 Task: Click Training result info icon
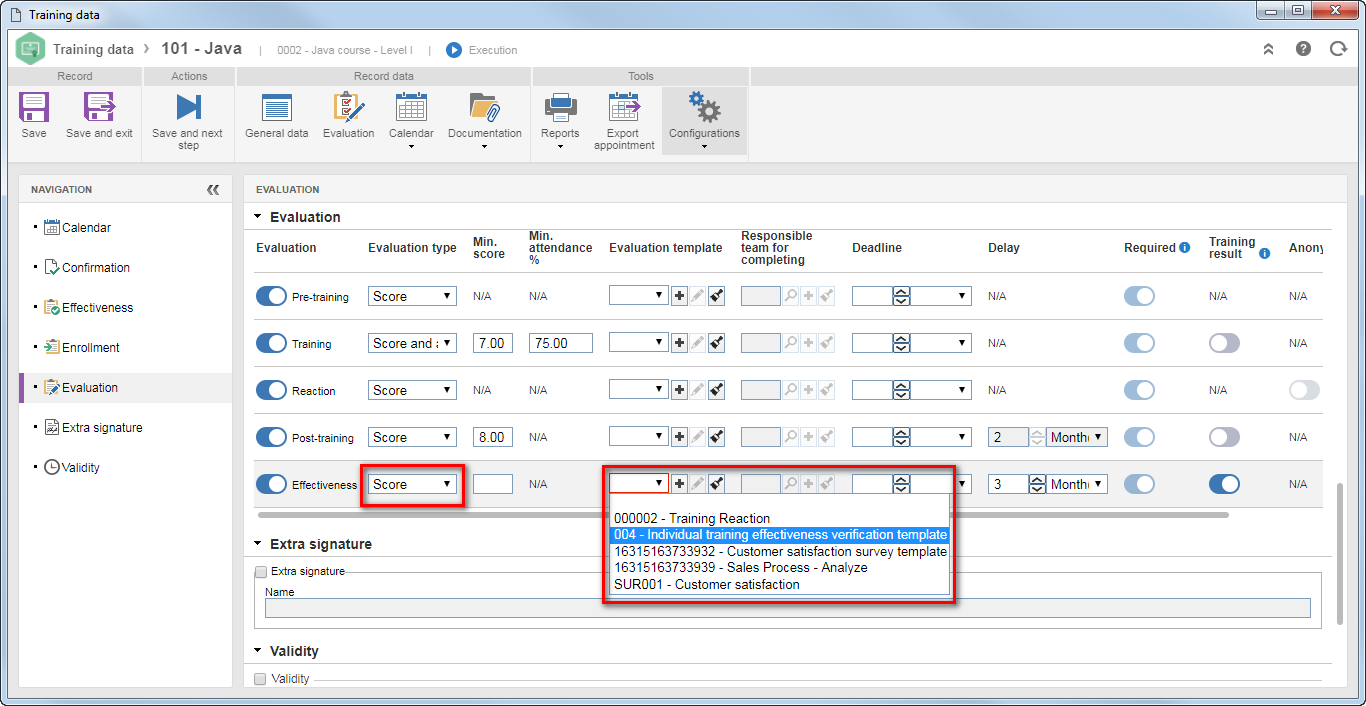pyautogui.click(x=1265, y=254)
